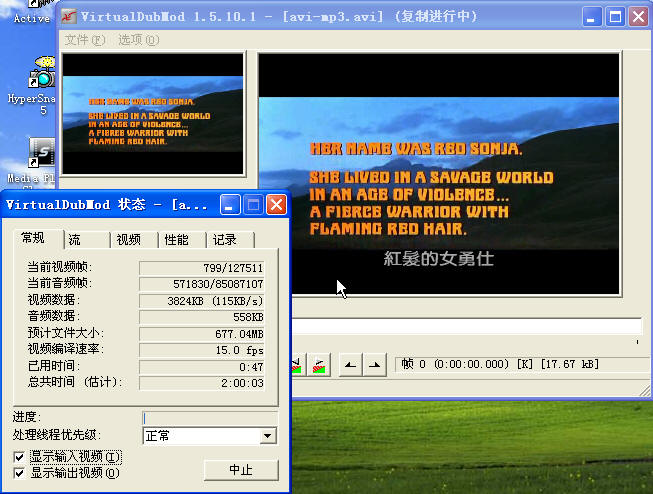This screenshot has width=653, height=494.
Task: Open HyperSnap 5 desktop shortcut
Action: tap(42, 85)
